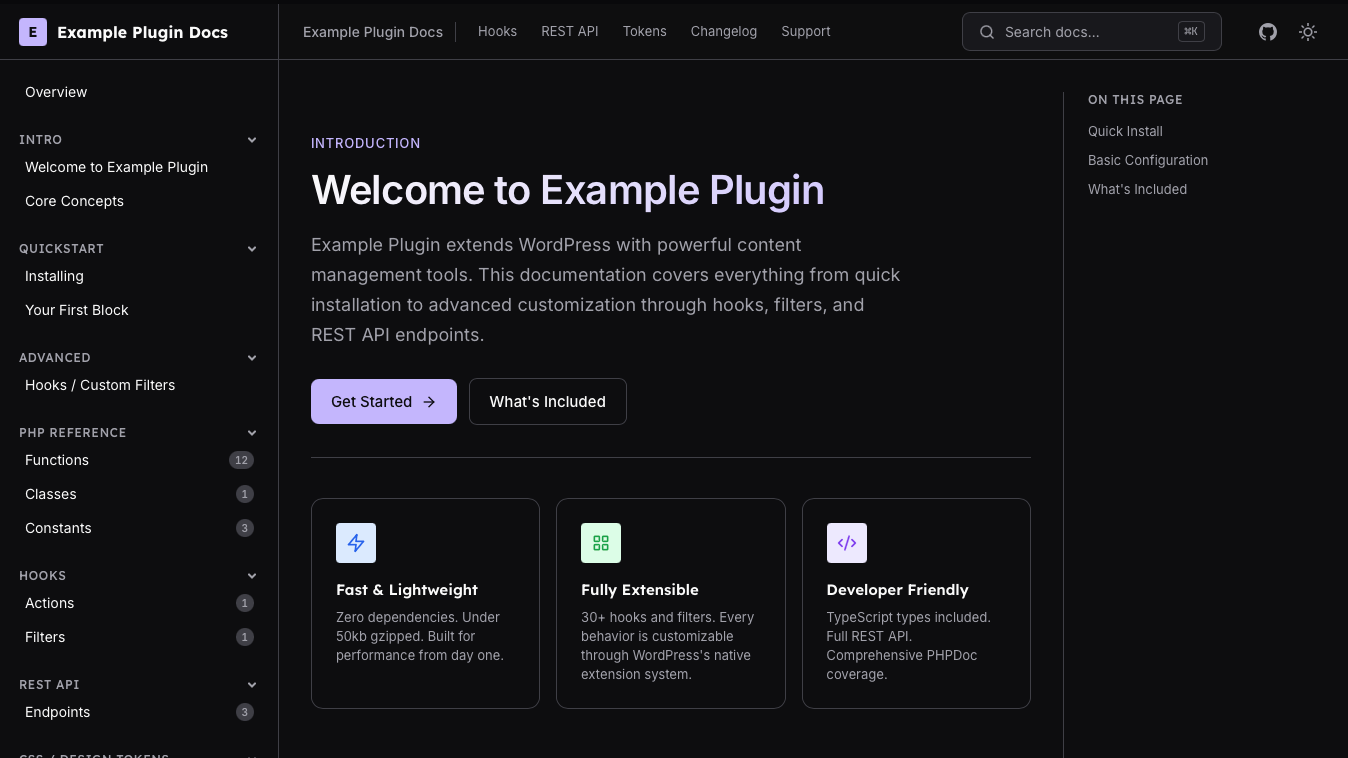Click the lightning bolt Fast & Lightweight icon
This screenshot has height=758, width=1348.
[356, 543]
